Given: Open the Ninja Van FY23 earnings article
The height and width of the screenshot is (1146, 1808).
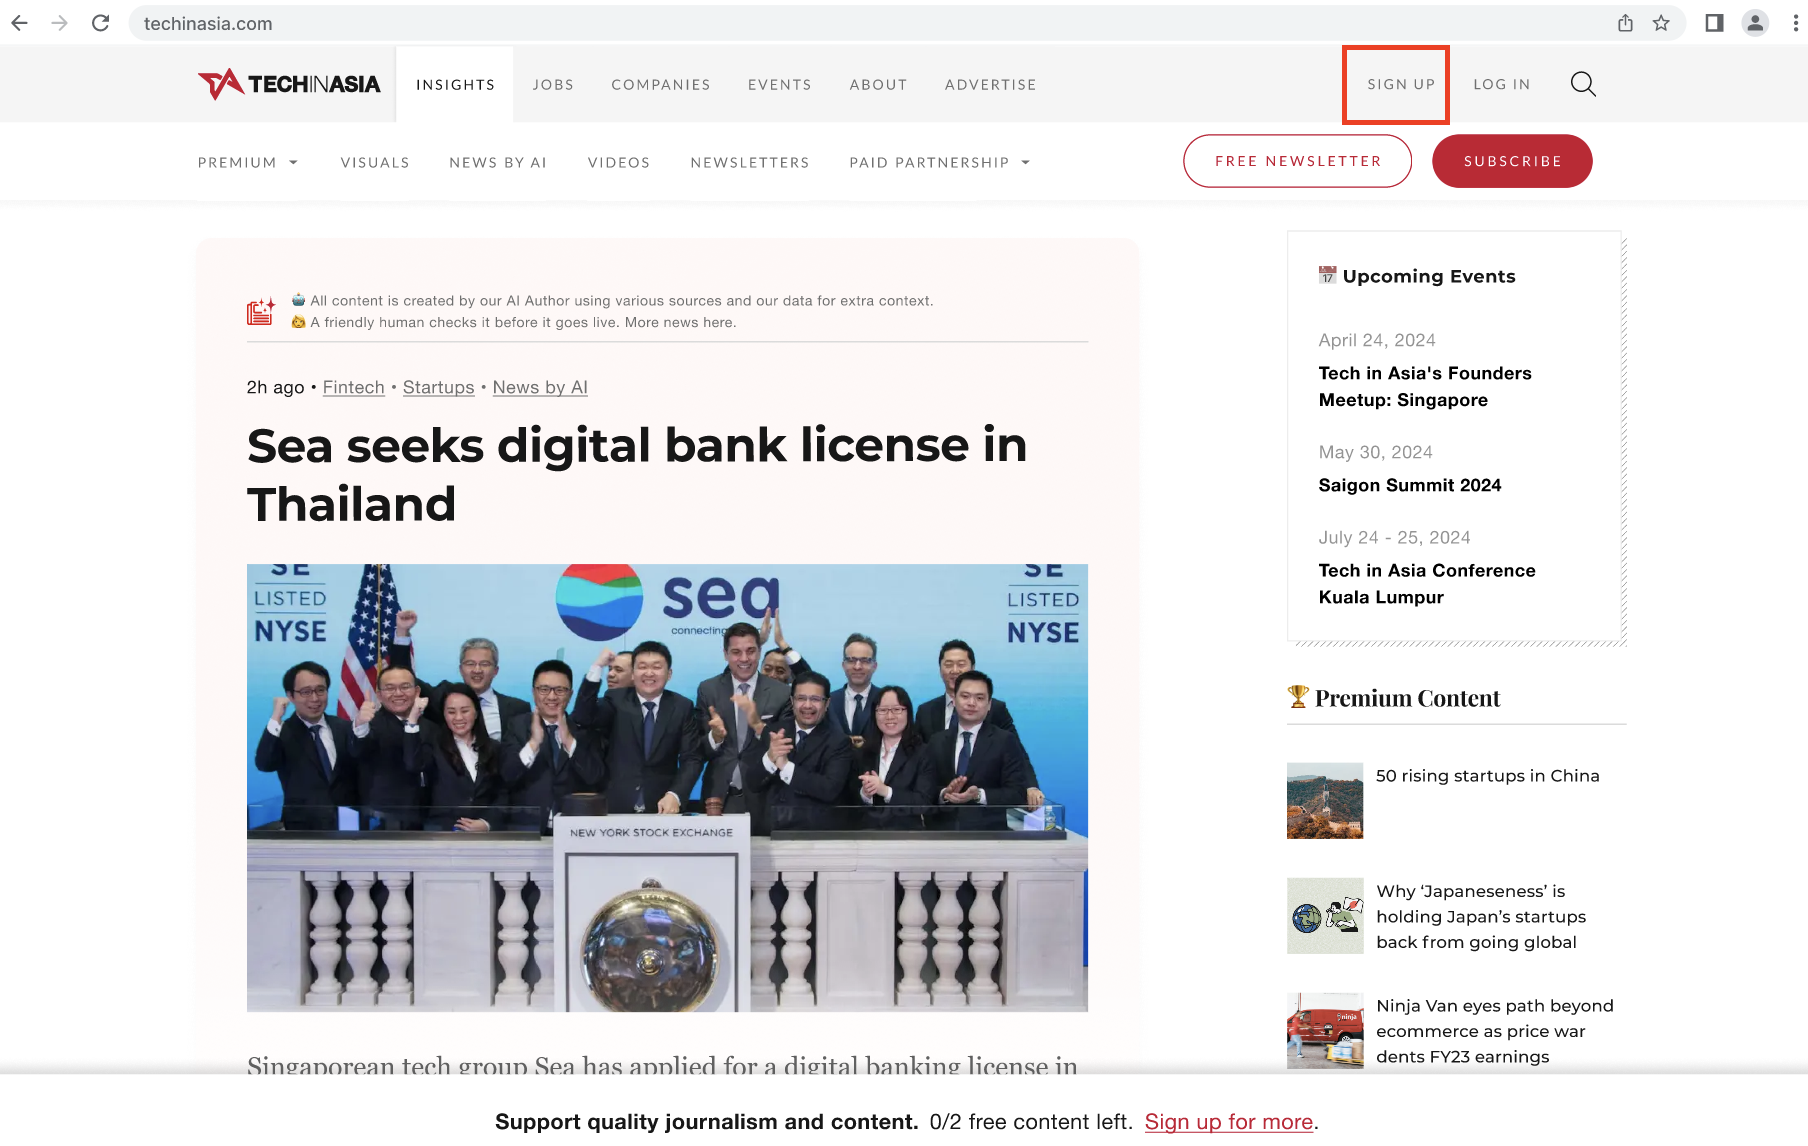Looking at the screenshot, I should pos(1495,1031).
